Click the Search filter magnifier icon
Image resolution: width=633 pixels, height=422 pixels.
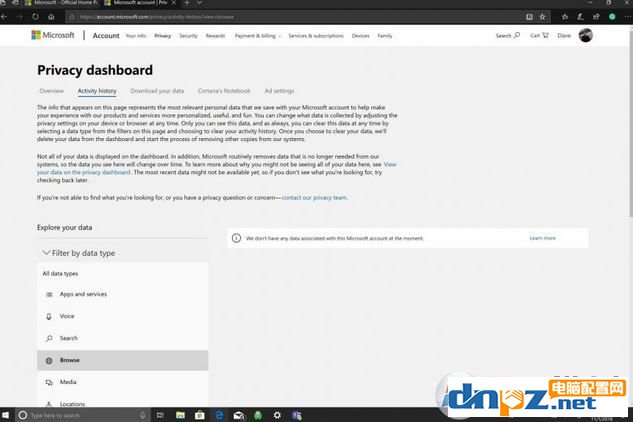49,338
